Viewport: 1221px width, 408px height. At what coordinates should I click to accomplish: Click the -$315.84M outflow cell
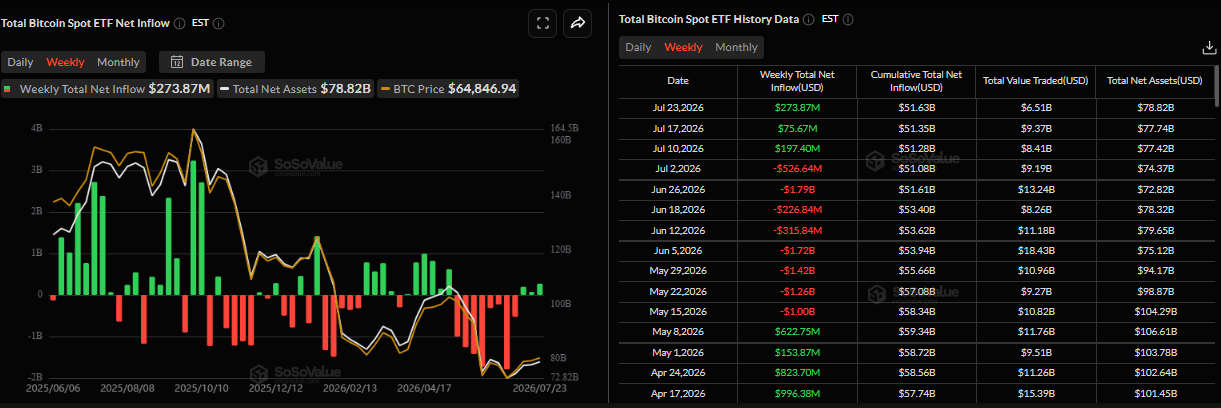click(x=796, y=229)
